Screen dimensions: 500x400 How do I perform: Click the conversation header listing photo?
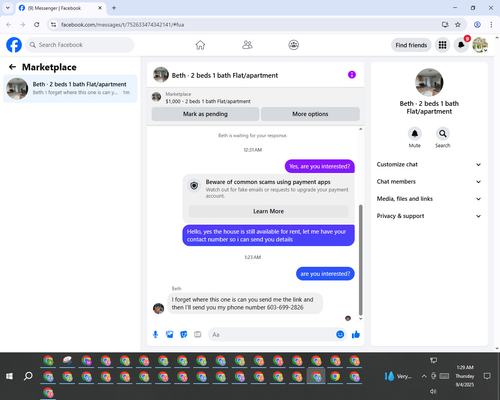pyautogui.click(x=161, y=75)
